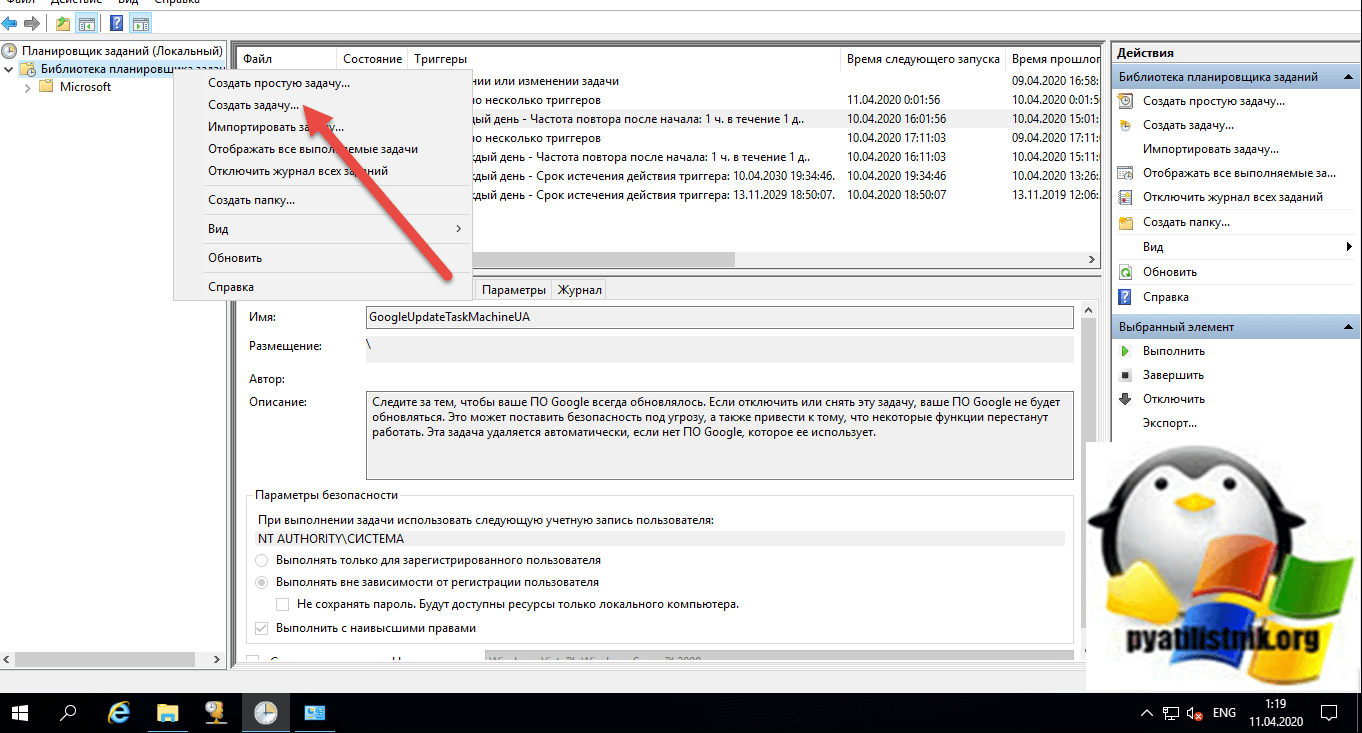This screenshot has width=1362, height=733.
Task: Click 'Создать простую задачу' icon in Actions panel
Action: [1125, 101]
